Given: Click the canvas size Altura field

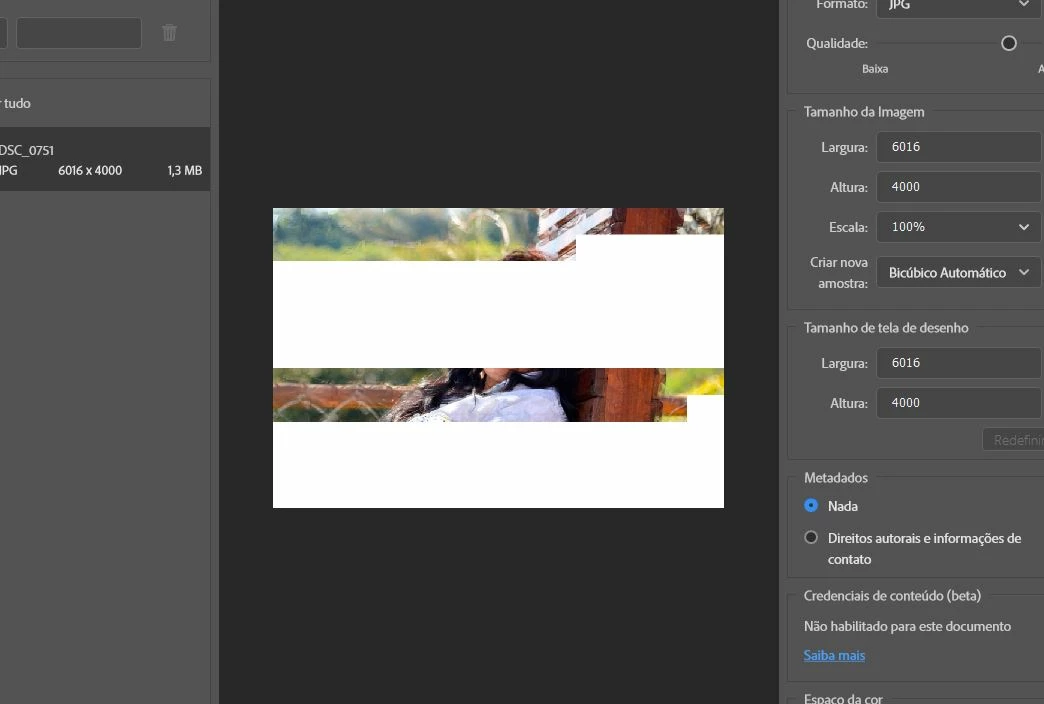Looking at the screenshot, I should click(959, 403).
